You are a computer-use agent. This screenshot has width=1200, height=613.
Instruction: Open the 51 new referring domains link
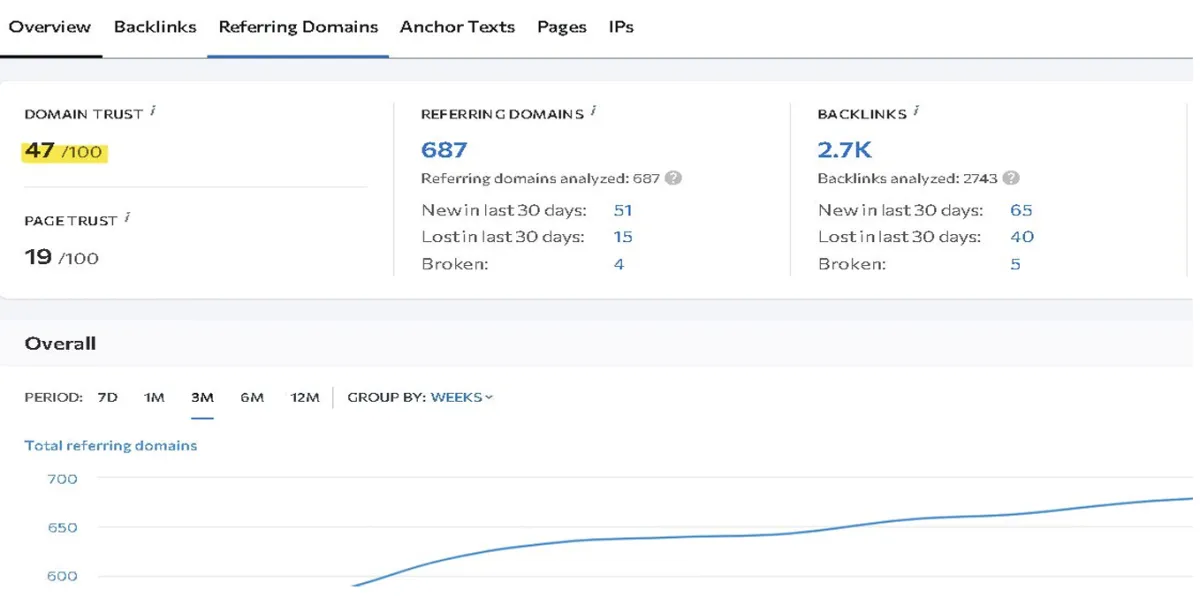click(623, 210)
